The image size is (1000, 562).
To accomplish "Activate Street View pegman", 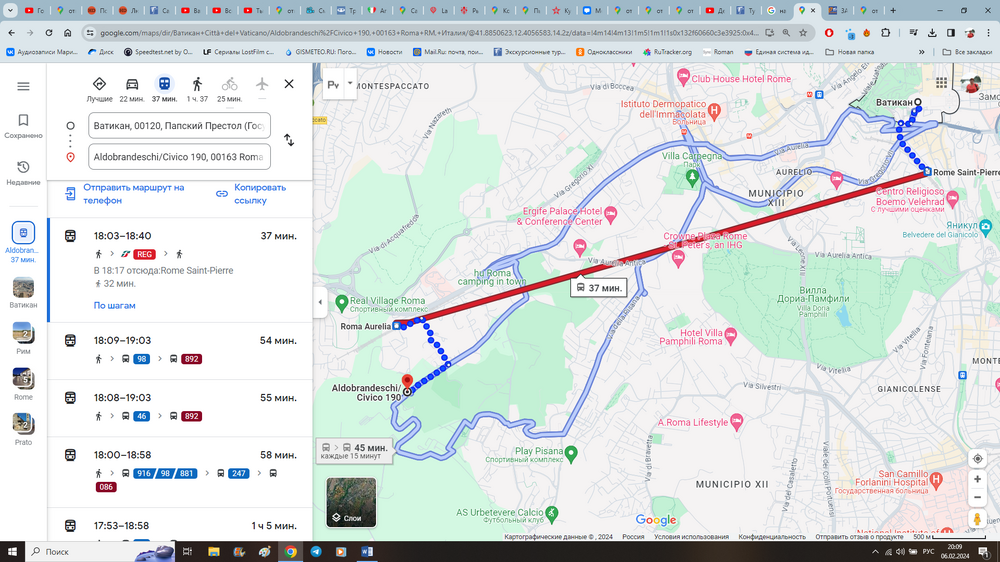I will coord(977,519).
